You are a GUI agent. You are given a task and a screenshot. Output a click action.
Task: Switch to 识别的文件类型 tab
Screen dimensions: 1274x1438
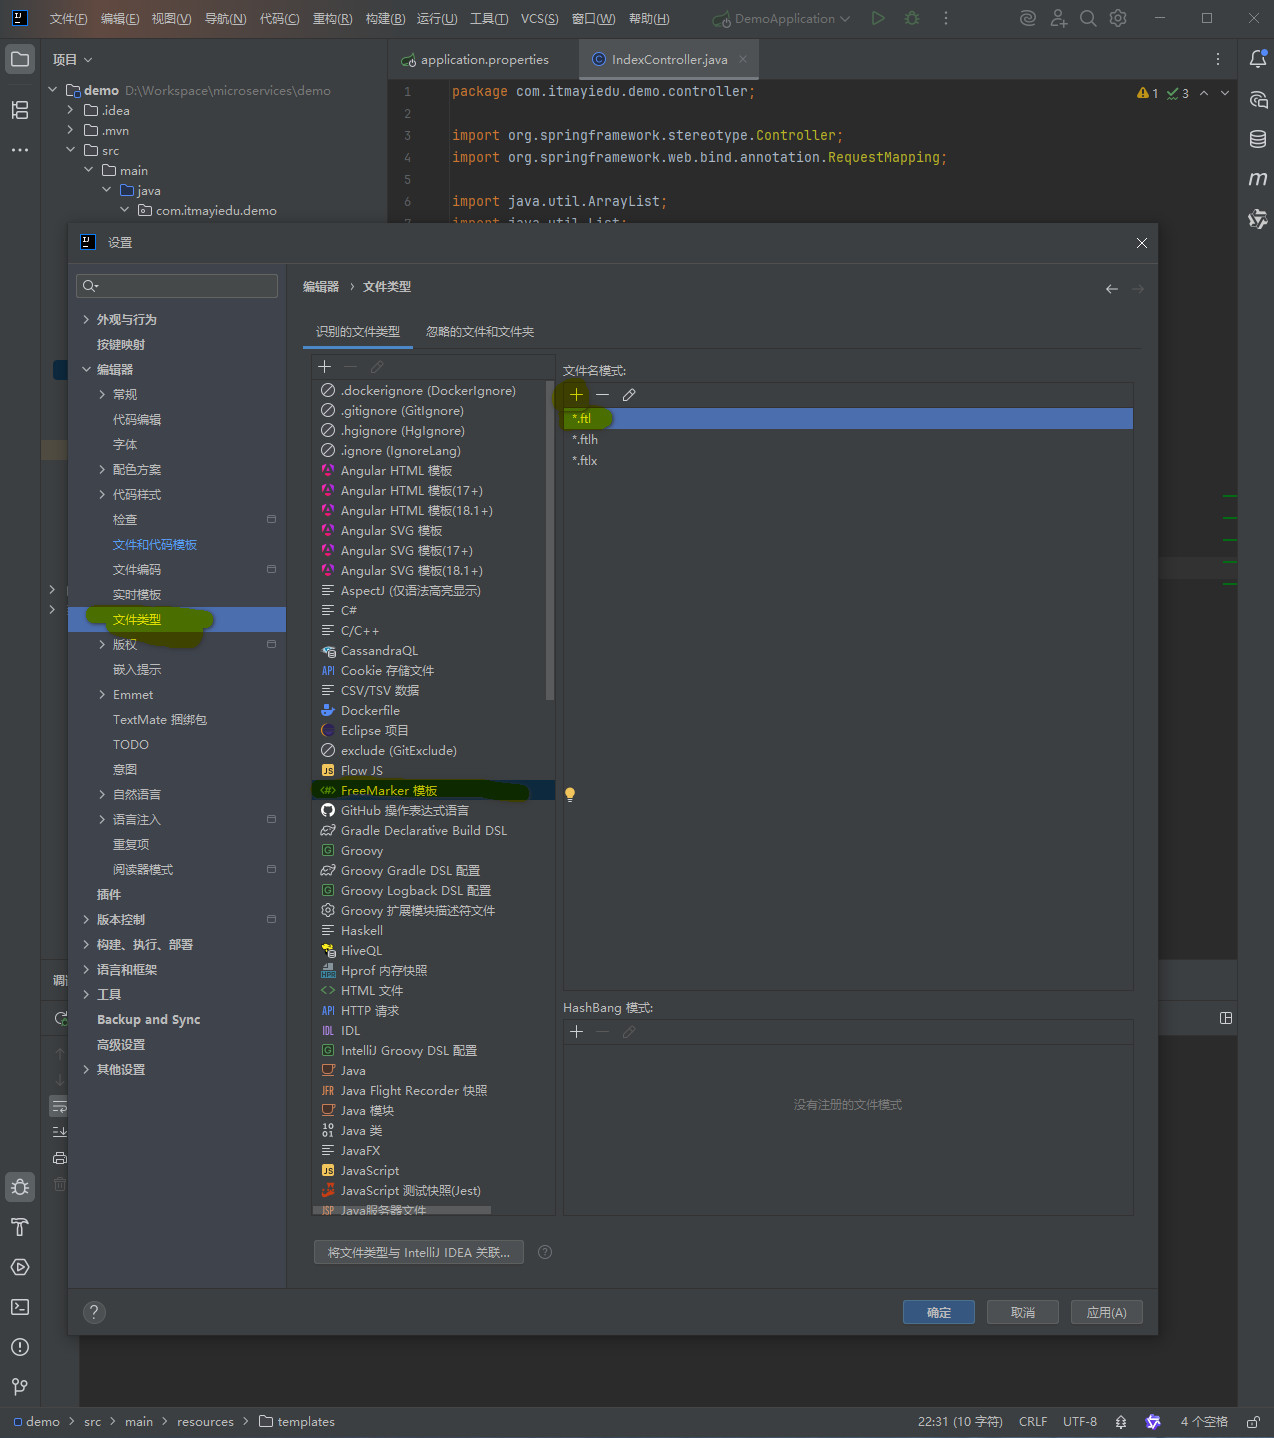pos(358,332)
